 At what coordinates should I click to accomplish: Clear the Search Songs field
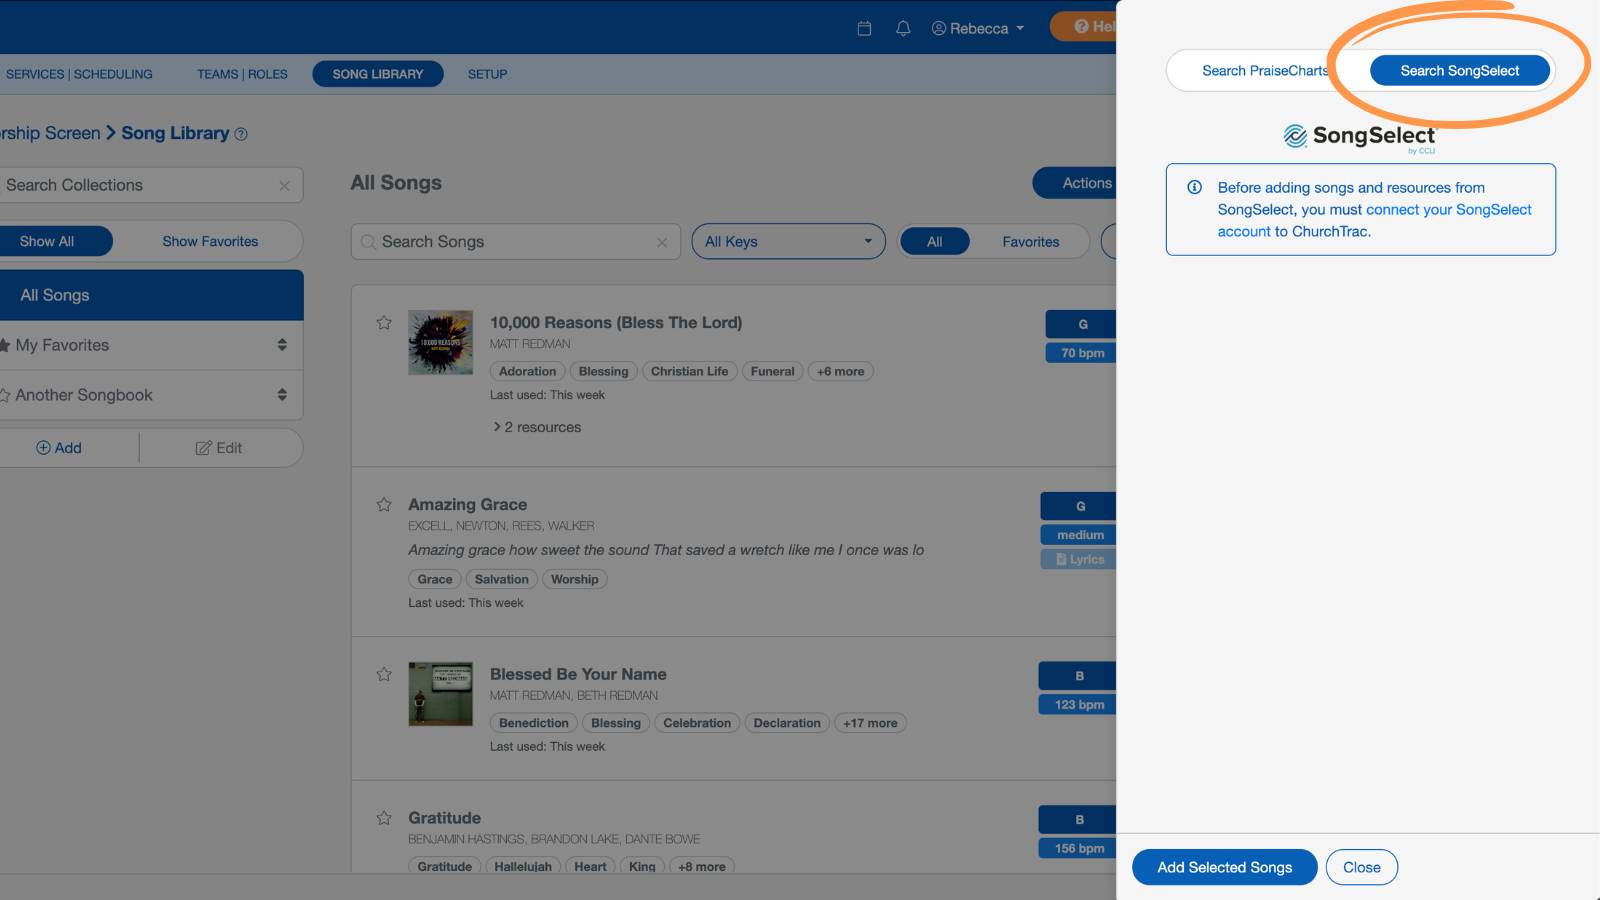662,242
